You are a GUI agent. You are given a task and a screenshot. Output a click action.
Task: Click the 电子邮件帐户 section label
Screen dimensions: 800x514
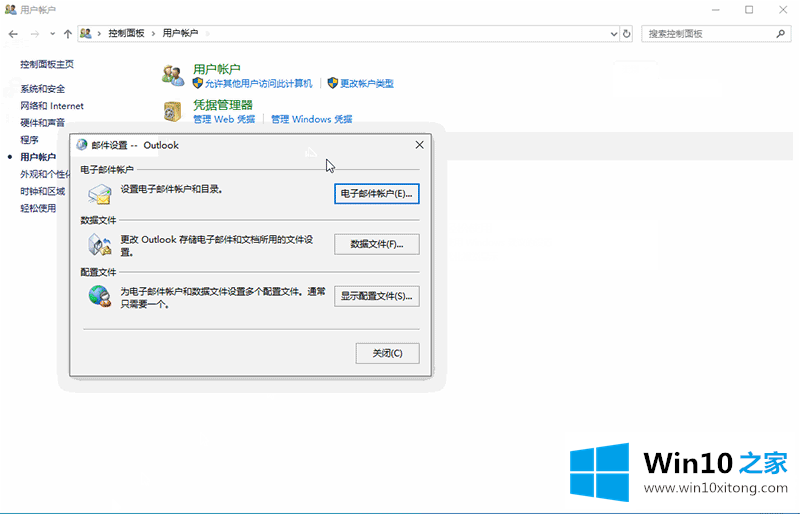[107, 169]
